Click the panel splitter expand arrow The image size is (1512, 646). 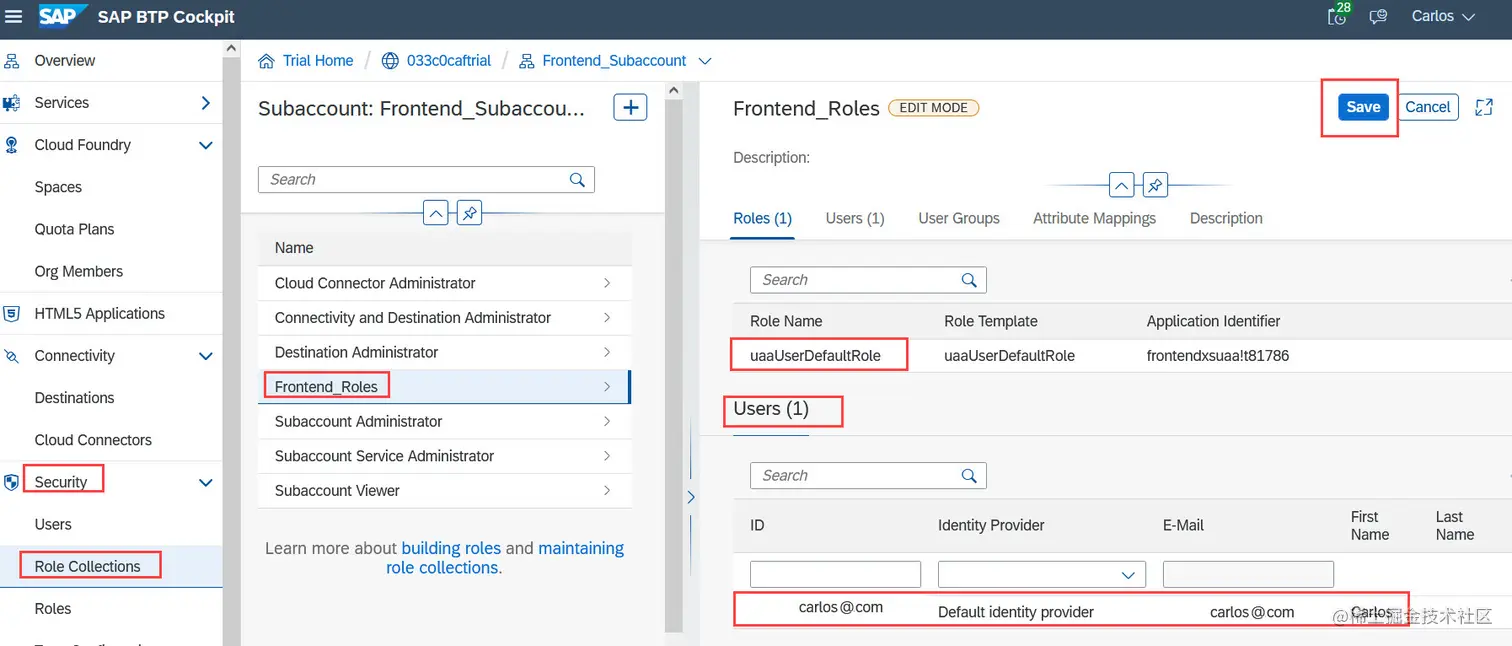pyautogui.click(x=690, y=497)
